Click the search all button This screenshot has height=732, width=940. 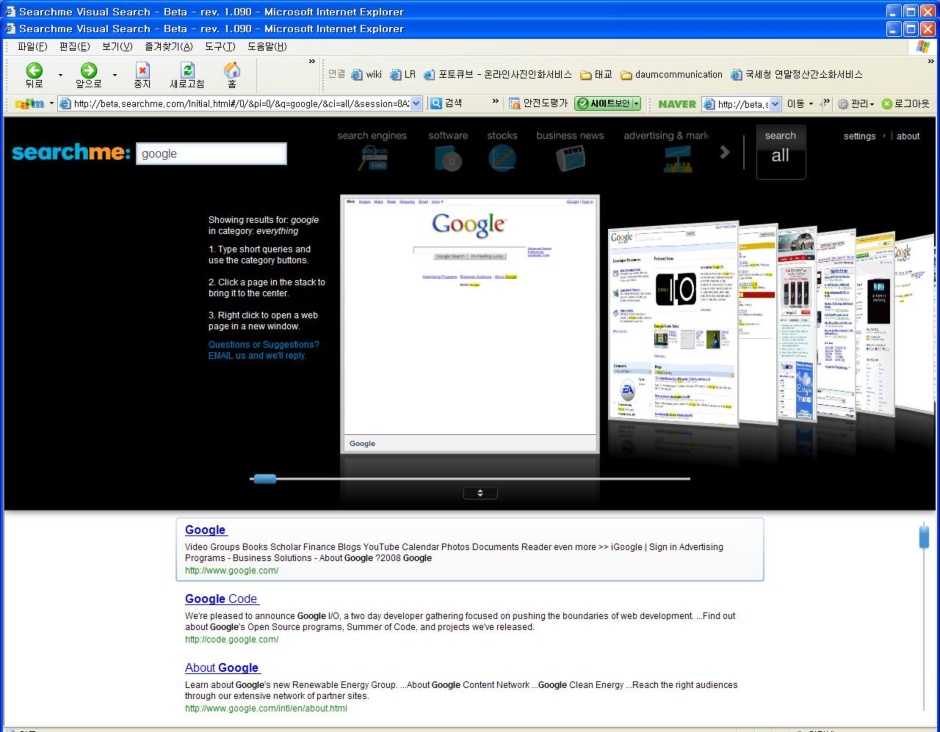[x=781, y=152]
